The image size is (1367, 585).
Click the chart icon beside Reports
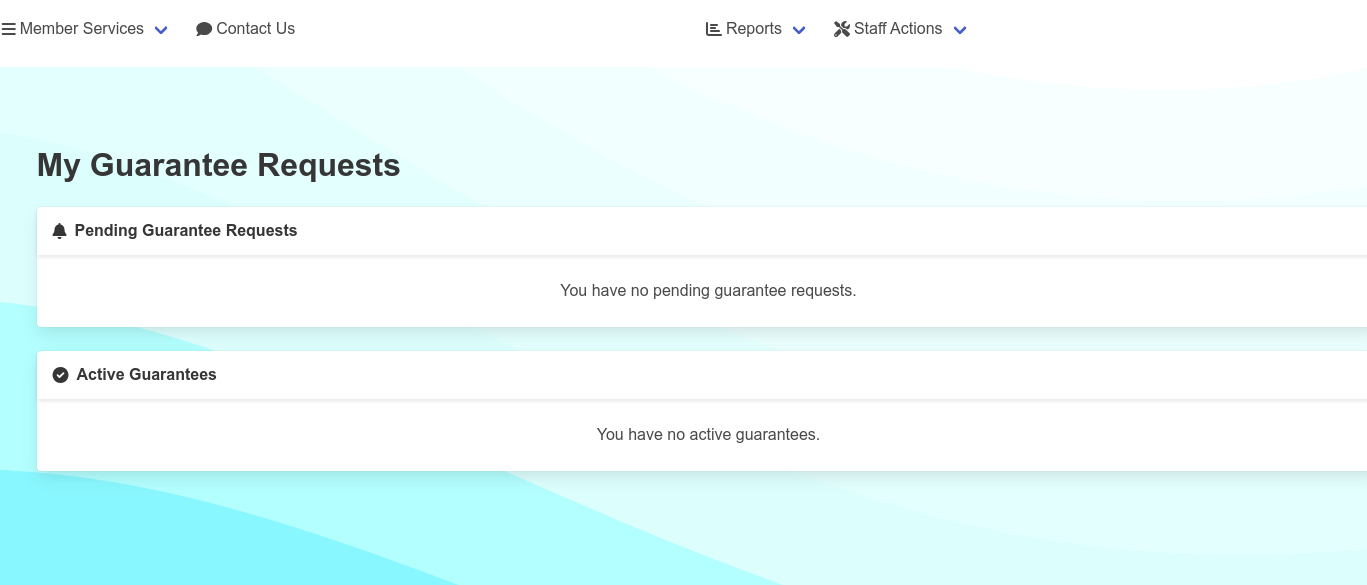pyautogui.click(x=714, y=29)
